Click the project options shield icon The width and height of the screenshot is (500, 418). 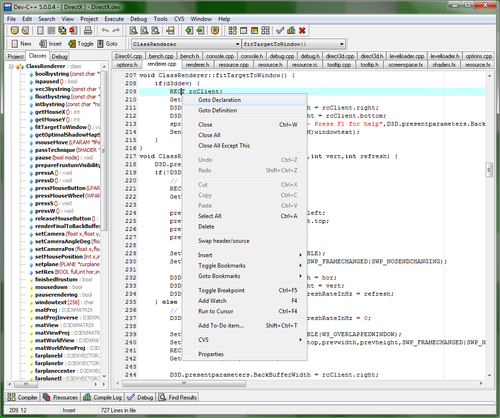(215, 31)
